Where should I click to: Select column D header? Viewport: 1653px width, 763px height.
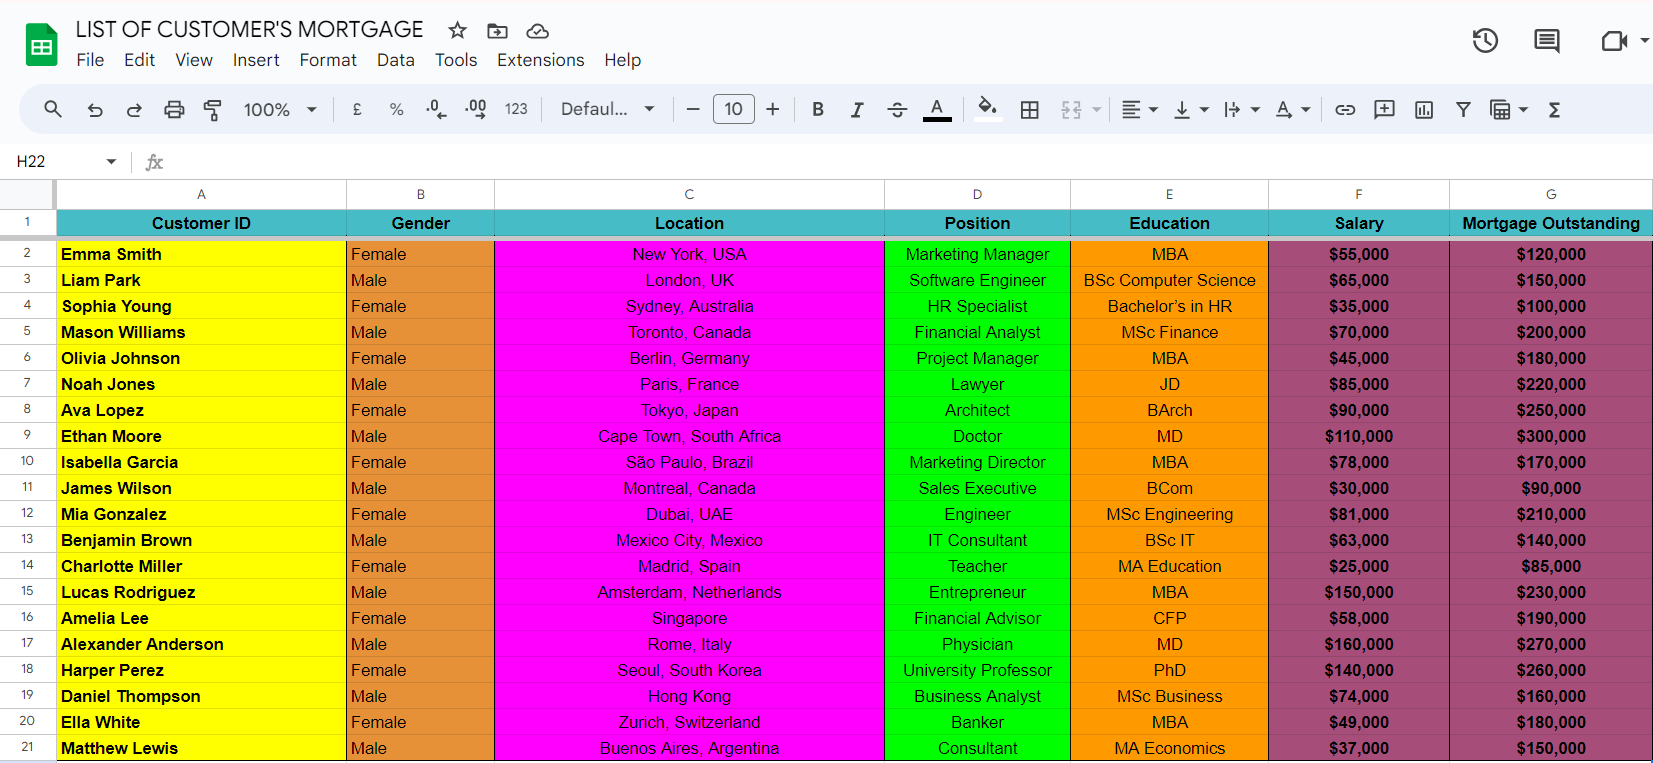point(977,194)
